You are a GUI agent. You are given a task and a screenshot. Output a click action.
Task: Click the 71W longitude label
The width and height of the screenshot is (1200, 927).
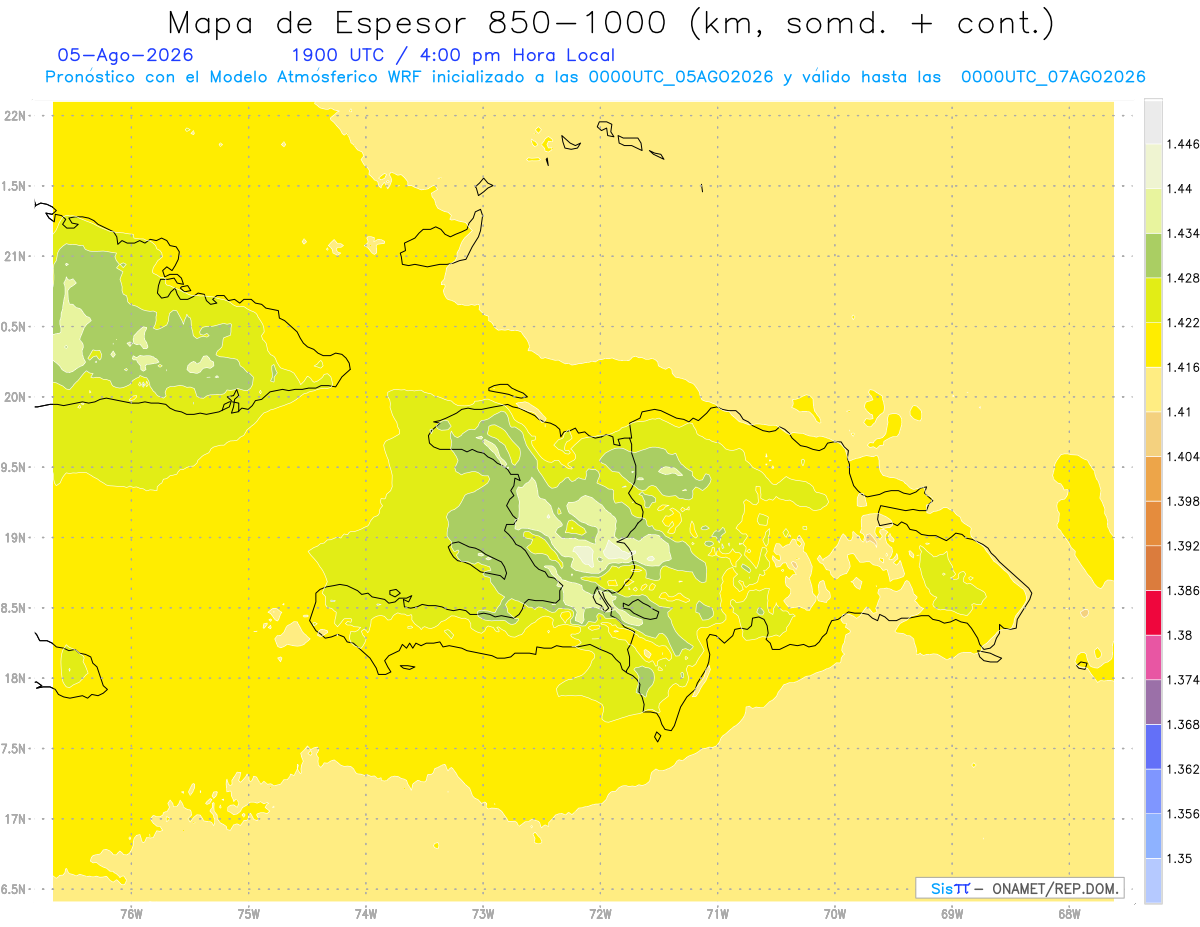[717, 914]
